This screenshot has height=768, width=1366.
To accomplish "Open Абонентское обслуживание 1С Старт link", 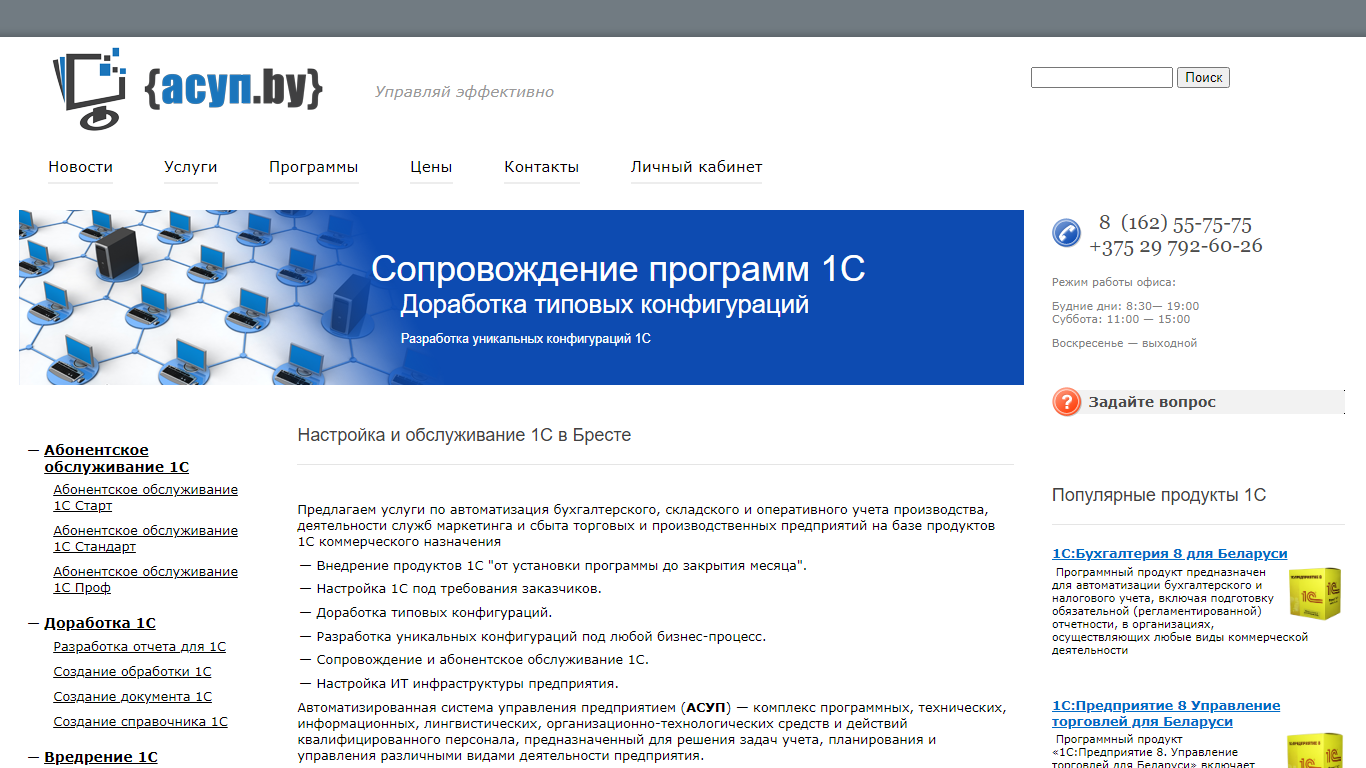I will [x=146, y=497].
